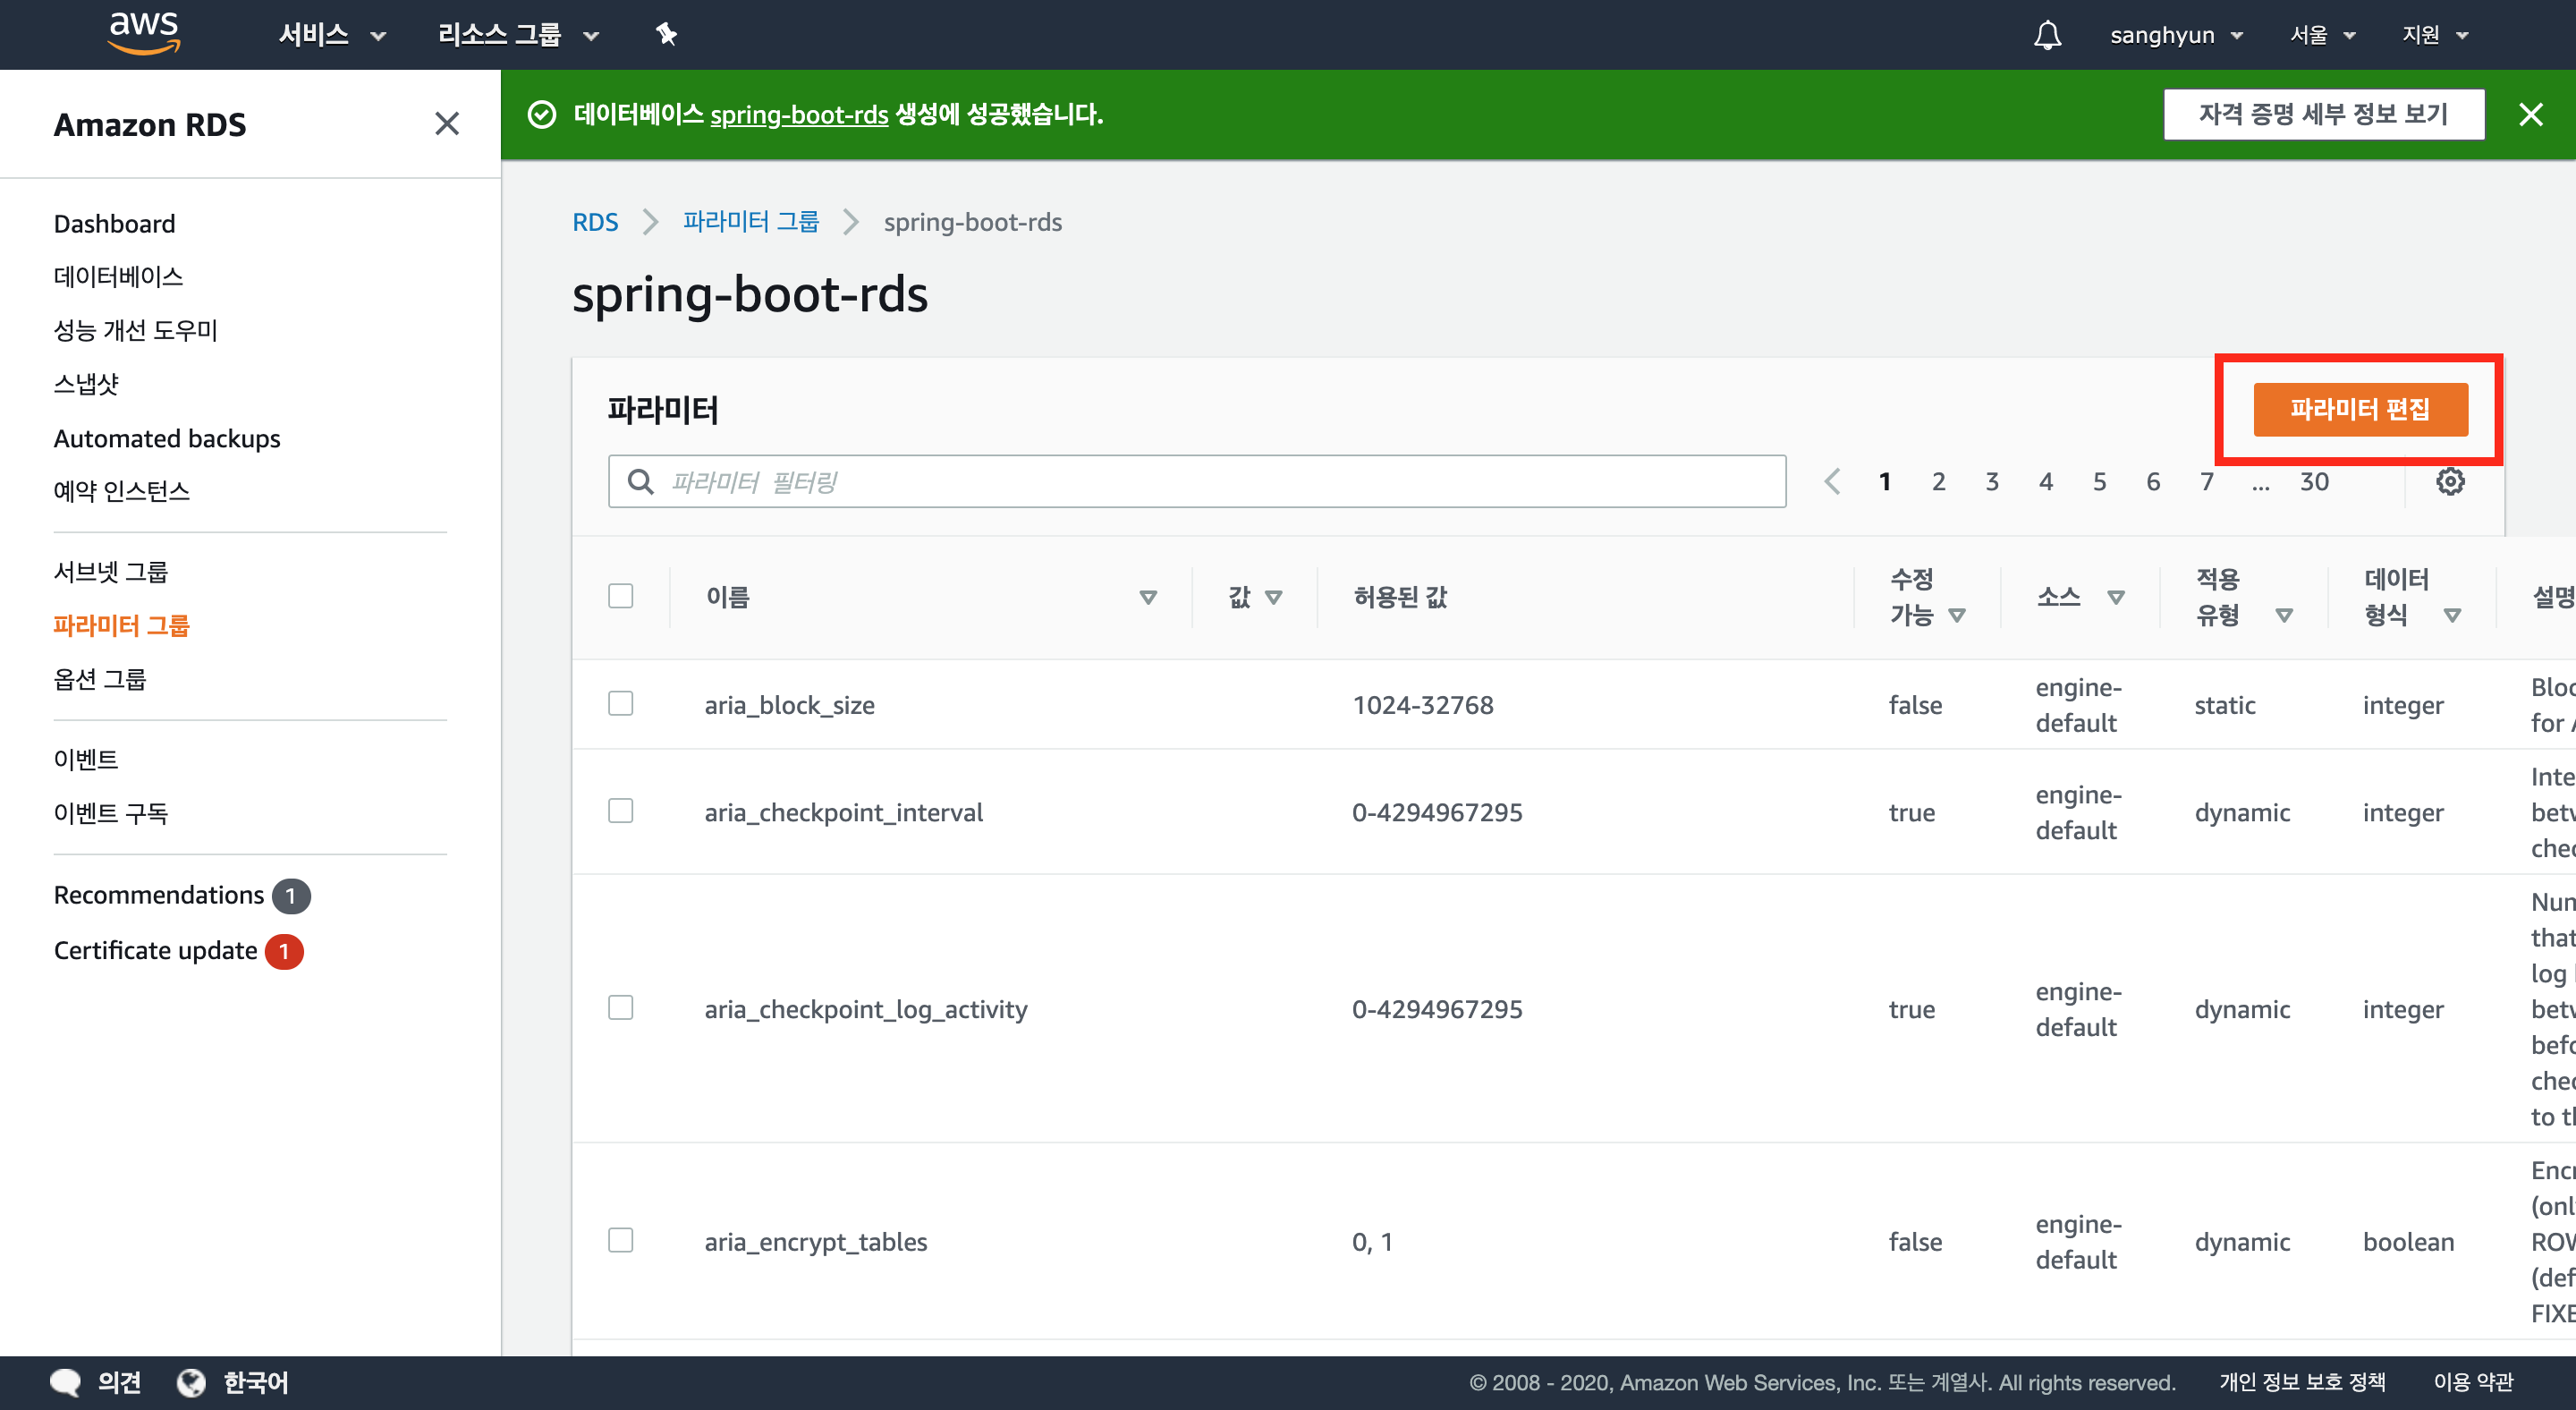Click the 파라미터 편집 button
The width and height of the screenshot is (2576, 1410).
point(2359,410)
